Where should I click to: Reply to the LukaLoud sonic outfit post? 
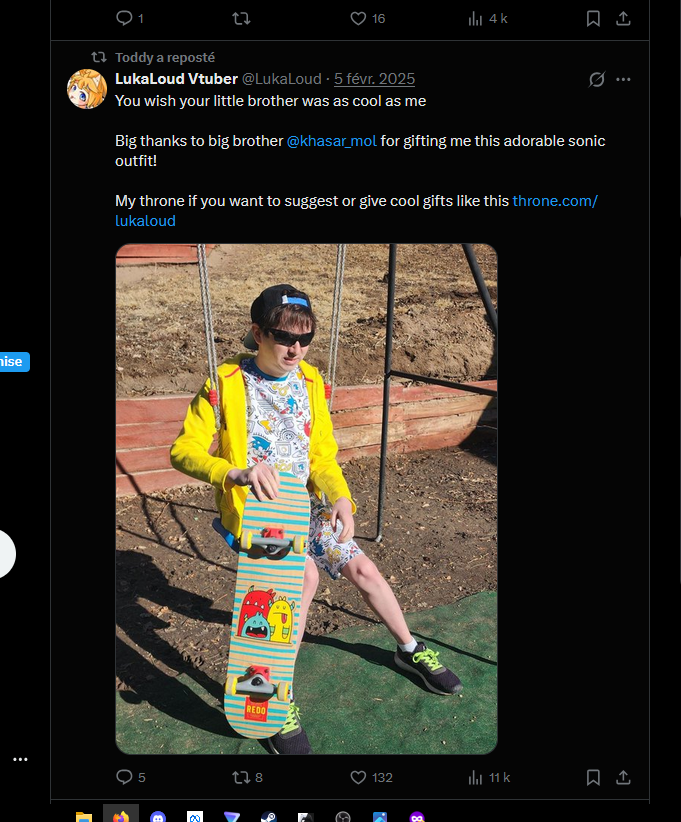pos(124,777)
